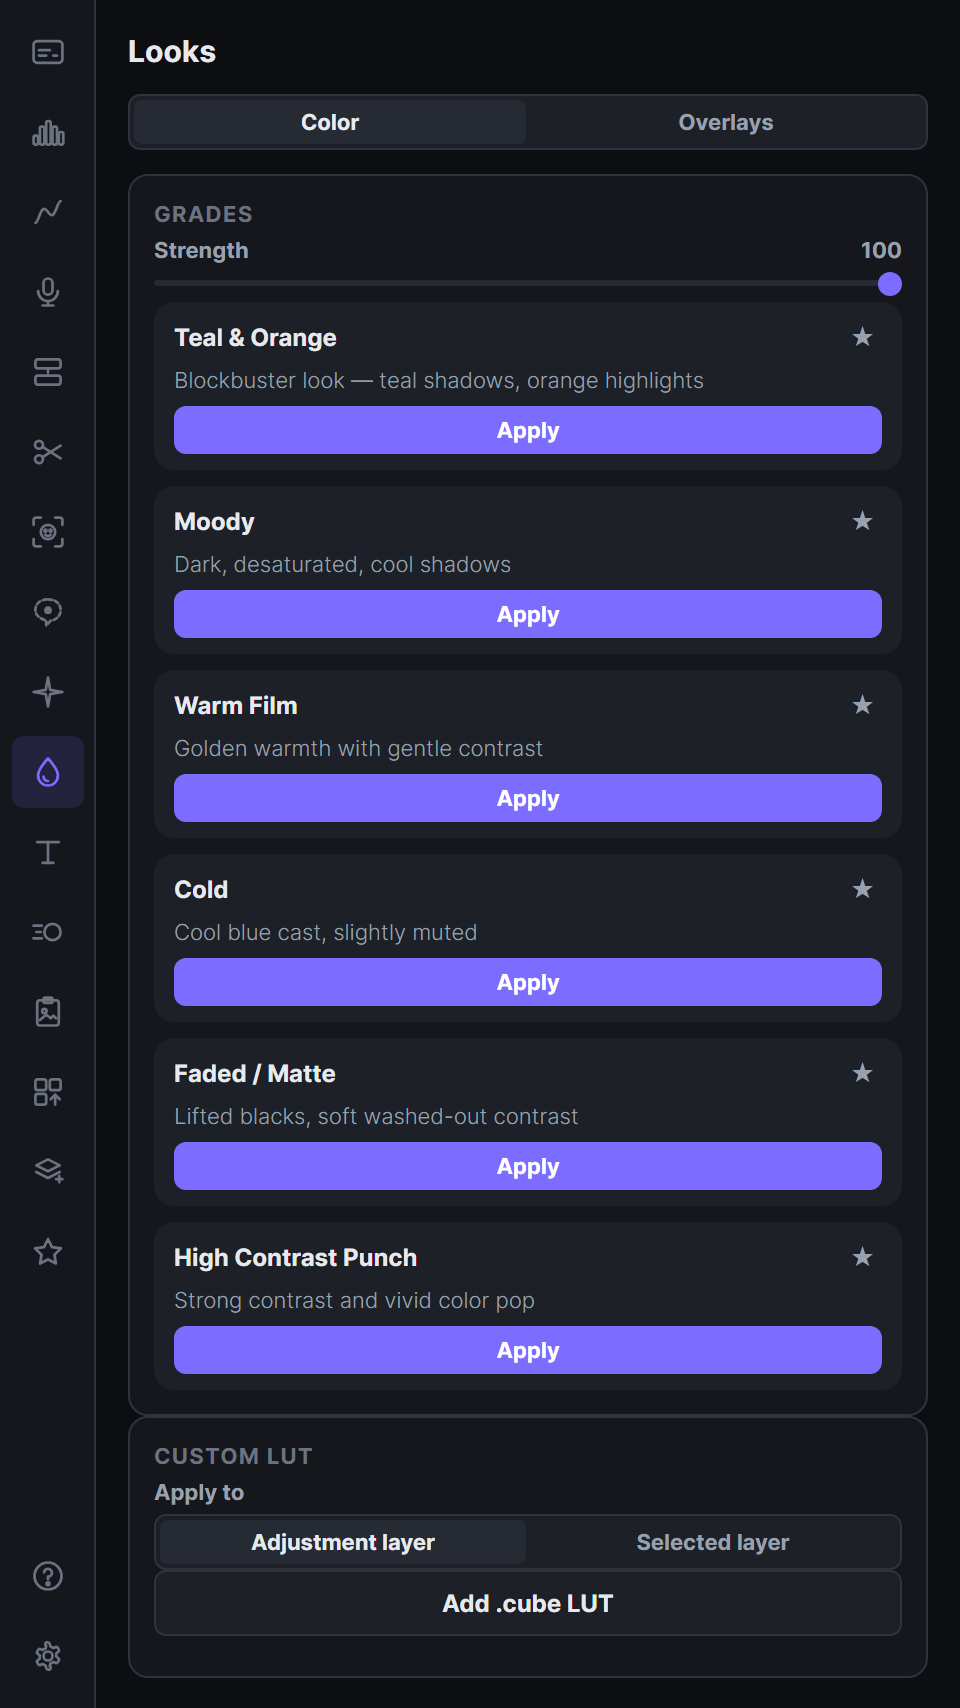This screenshot has height=1708, width=960.
Task: Open the audio levels bars icon
Action: (x=48, y=132)
